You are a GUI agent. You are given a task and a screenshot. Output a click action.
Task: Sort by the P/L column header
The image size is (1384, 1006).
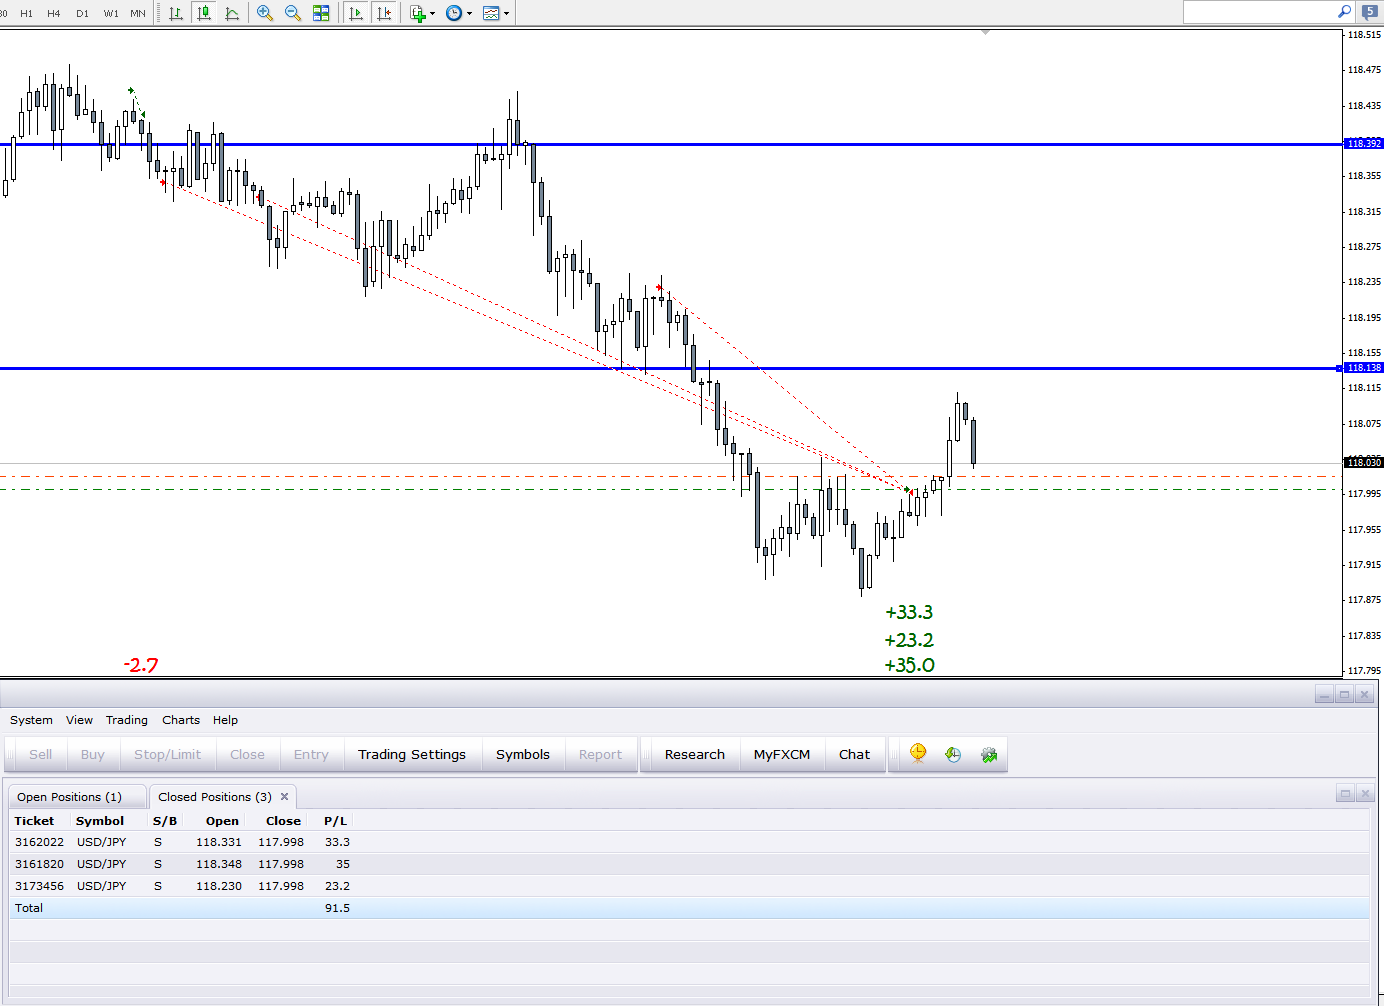pos(335,821)
